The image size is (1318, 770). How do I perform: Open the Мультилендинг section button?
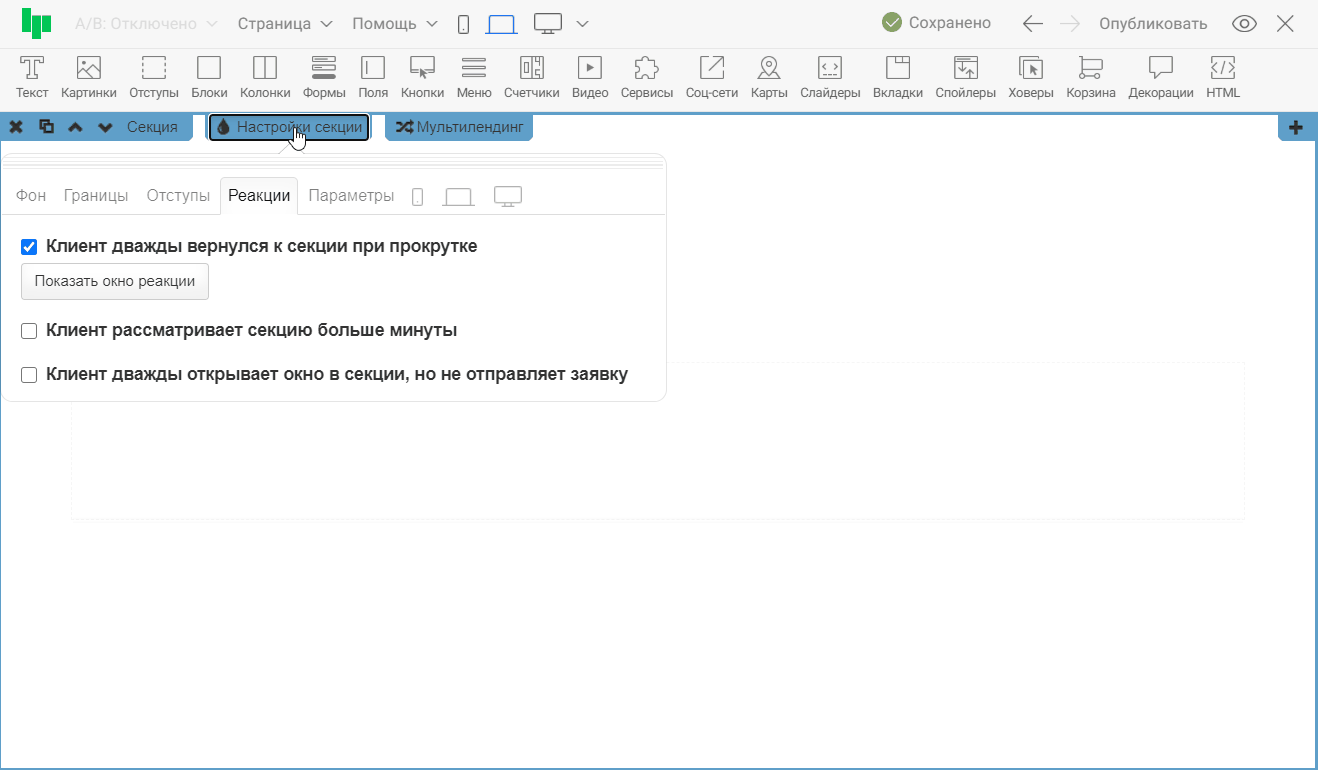[459, 127]
